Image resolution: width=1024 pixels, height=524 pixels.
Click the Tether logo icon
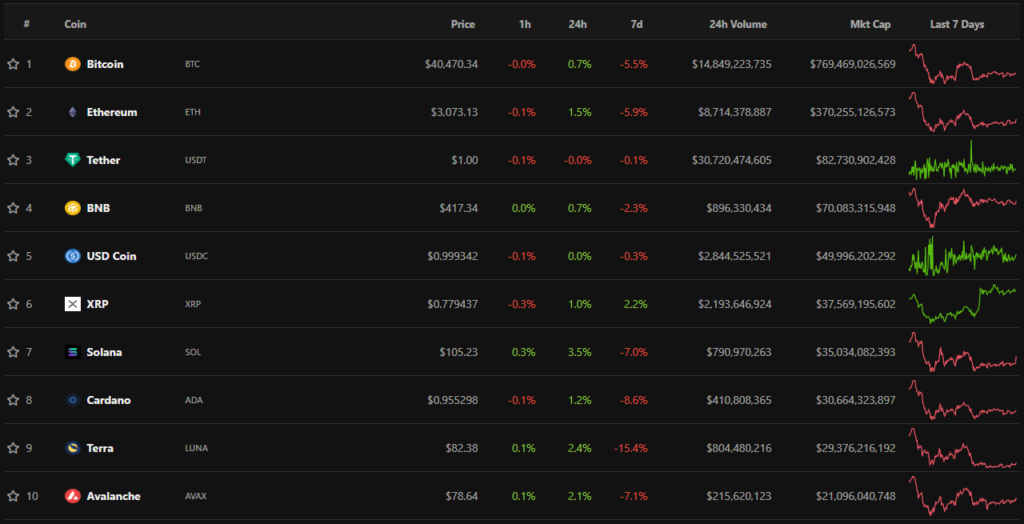[72, 160]
